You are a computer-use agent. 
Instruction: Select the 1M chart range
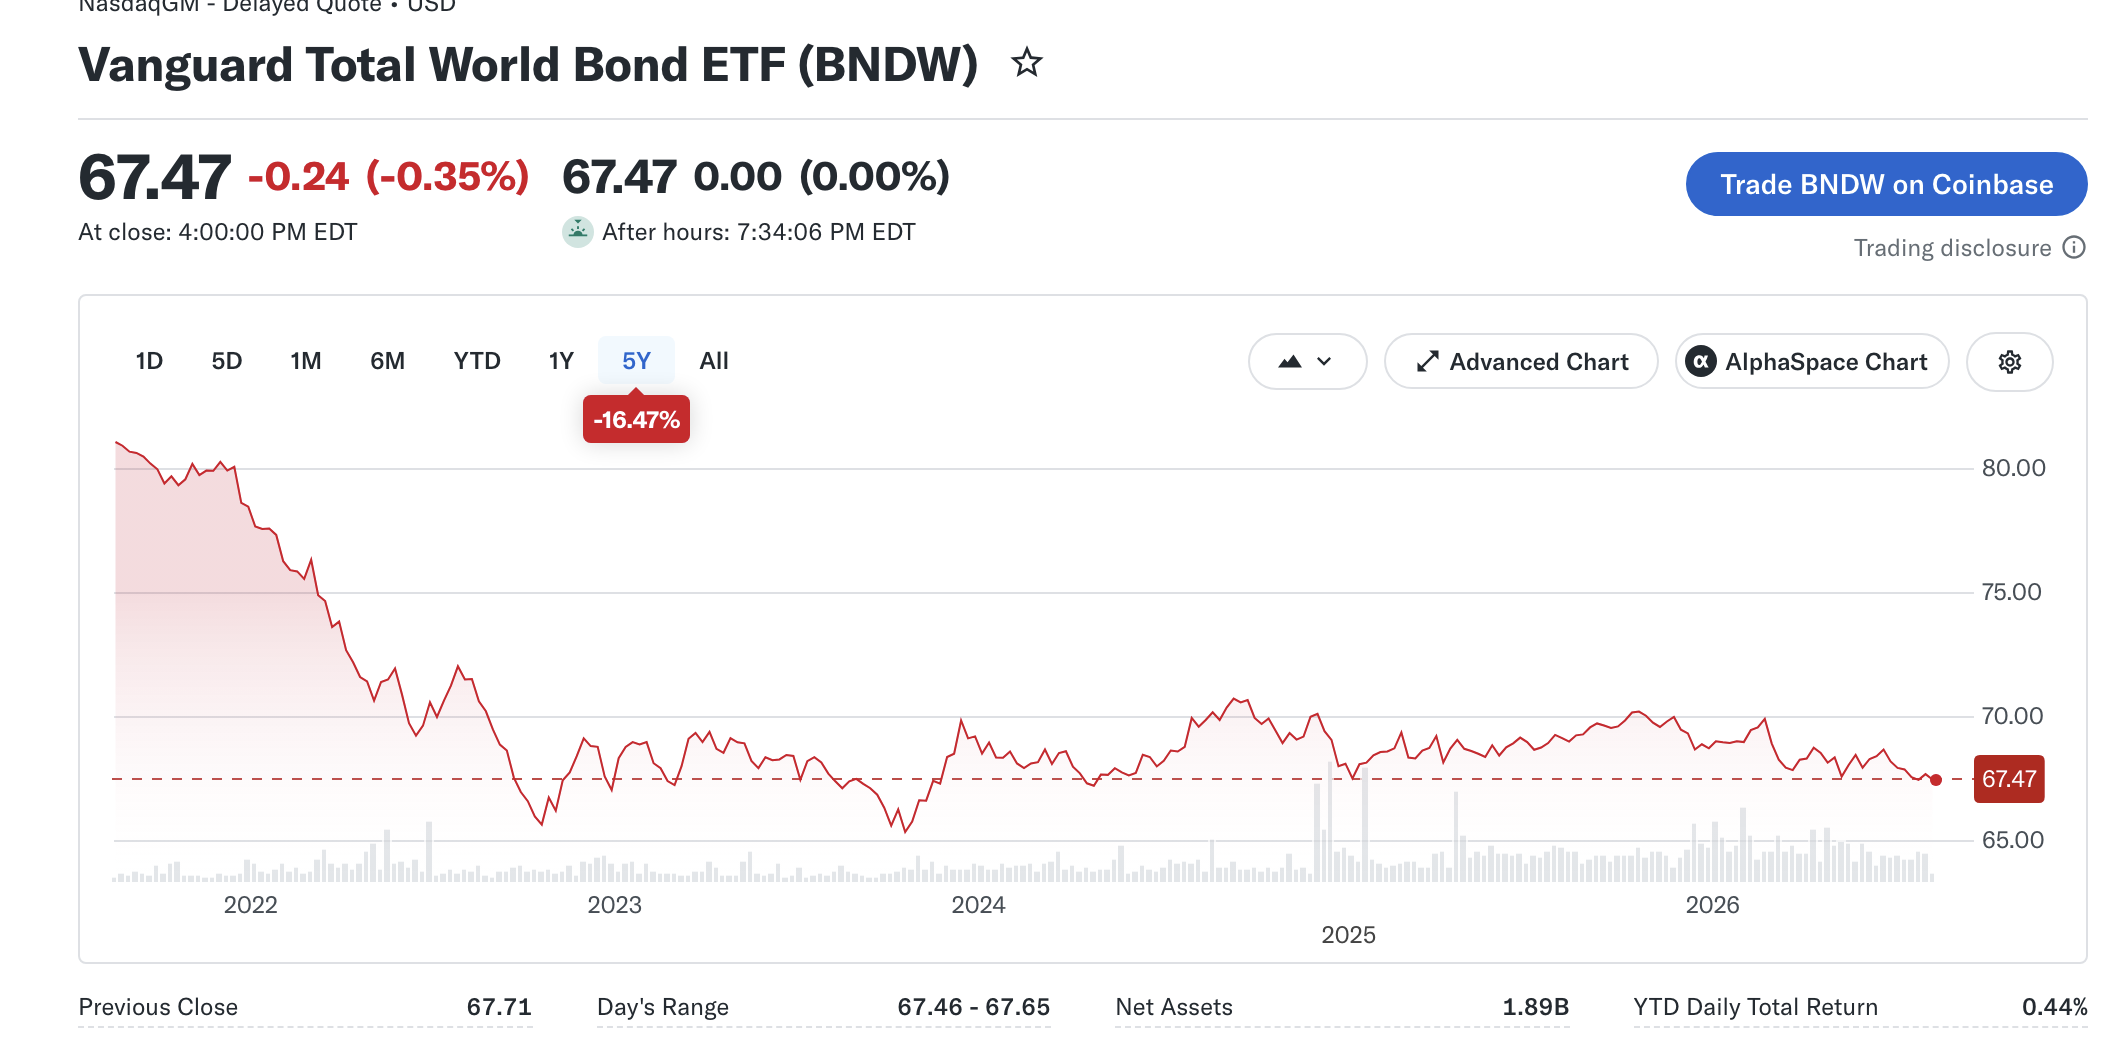click(x=306, y=361)
